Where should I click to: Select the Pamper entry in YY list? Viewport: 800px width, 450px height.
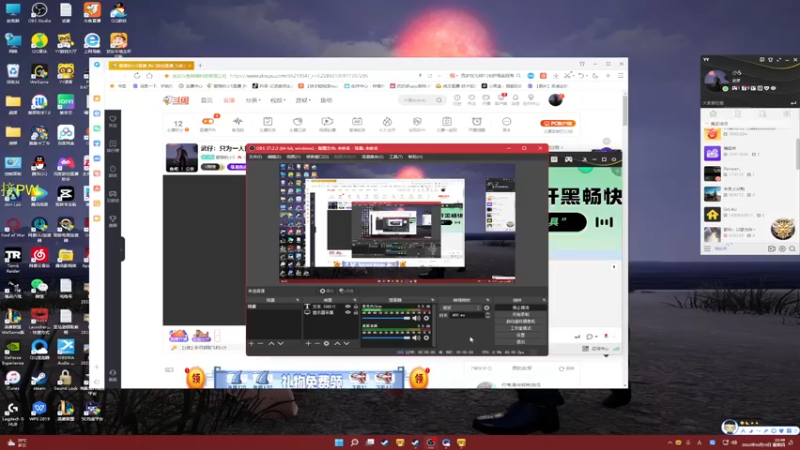tap(748, 173)
